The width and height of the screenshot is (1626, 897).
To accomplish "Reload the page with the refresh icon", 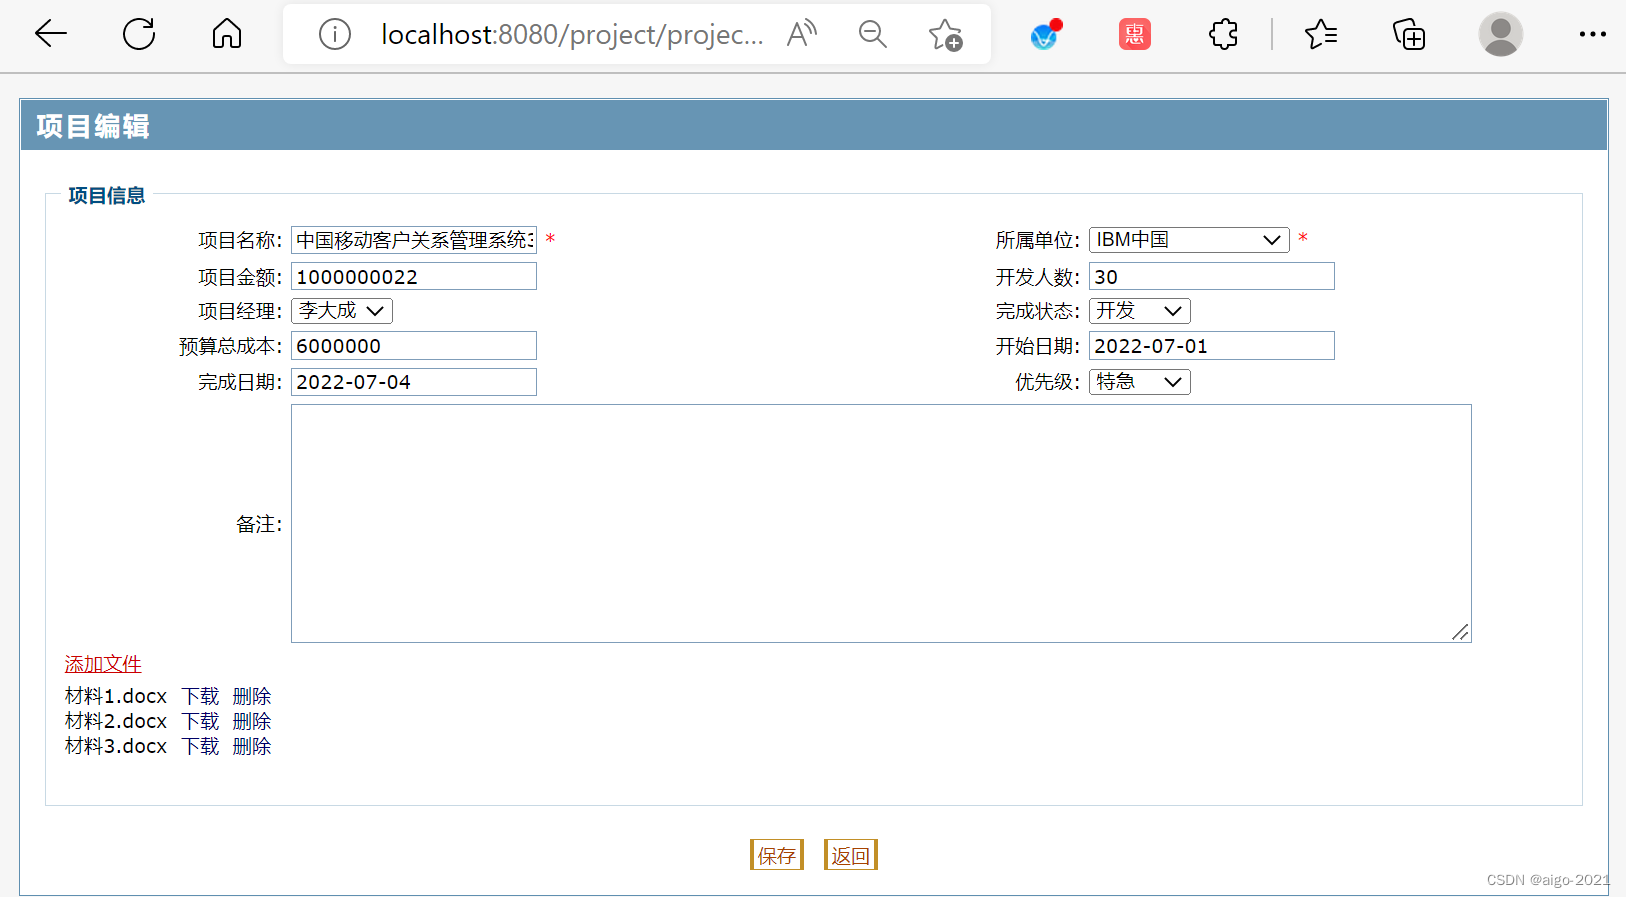I will [139, 34].
